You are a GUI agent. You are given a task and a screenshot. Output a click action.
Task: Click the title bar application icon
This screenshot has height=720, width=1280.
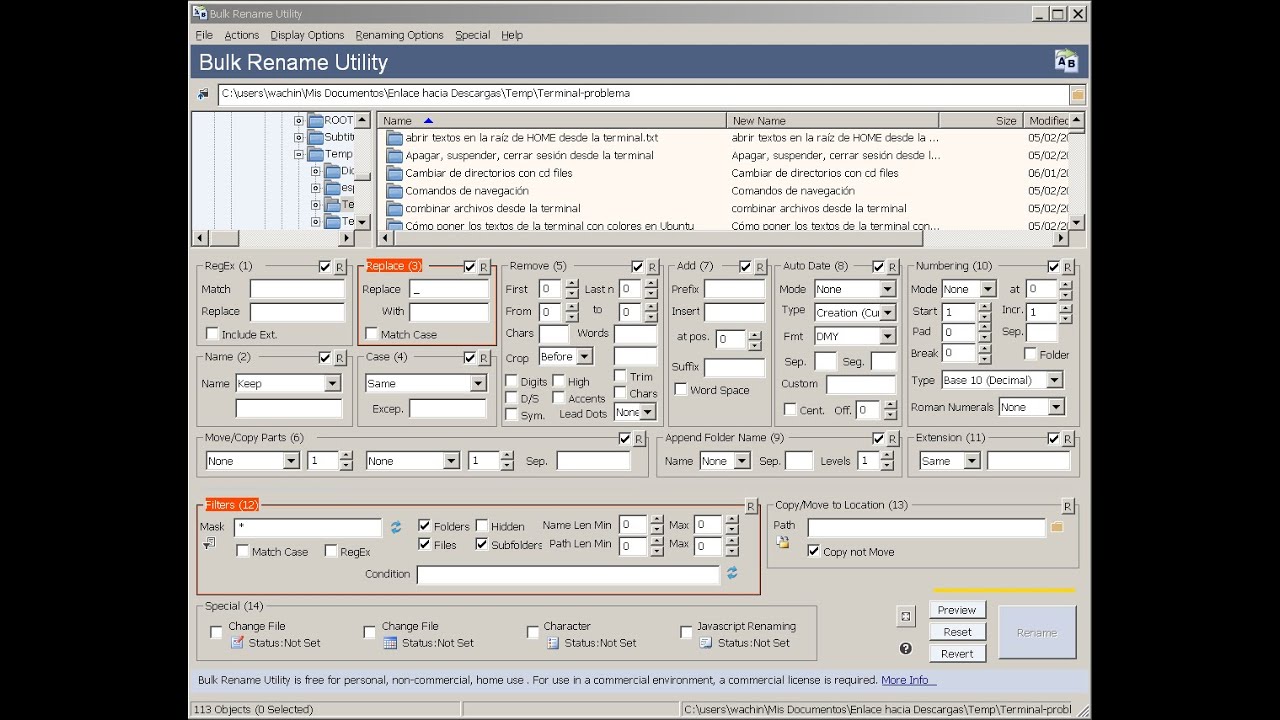pos(200,13)
